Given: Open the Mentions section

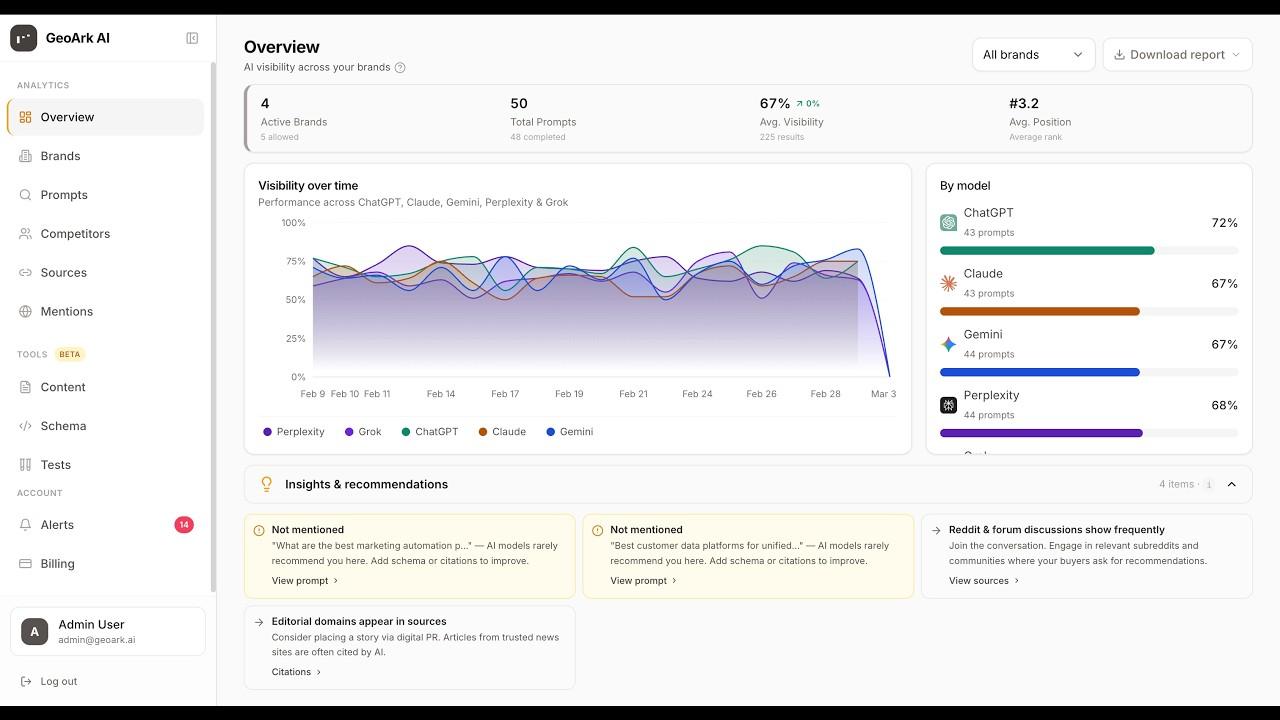Looking at the screenshot, I should 67,311.
